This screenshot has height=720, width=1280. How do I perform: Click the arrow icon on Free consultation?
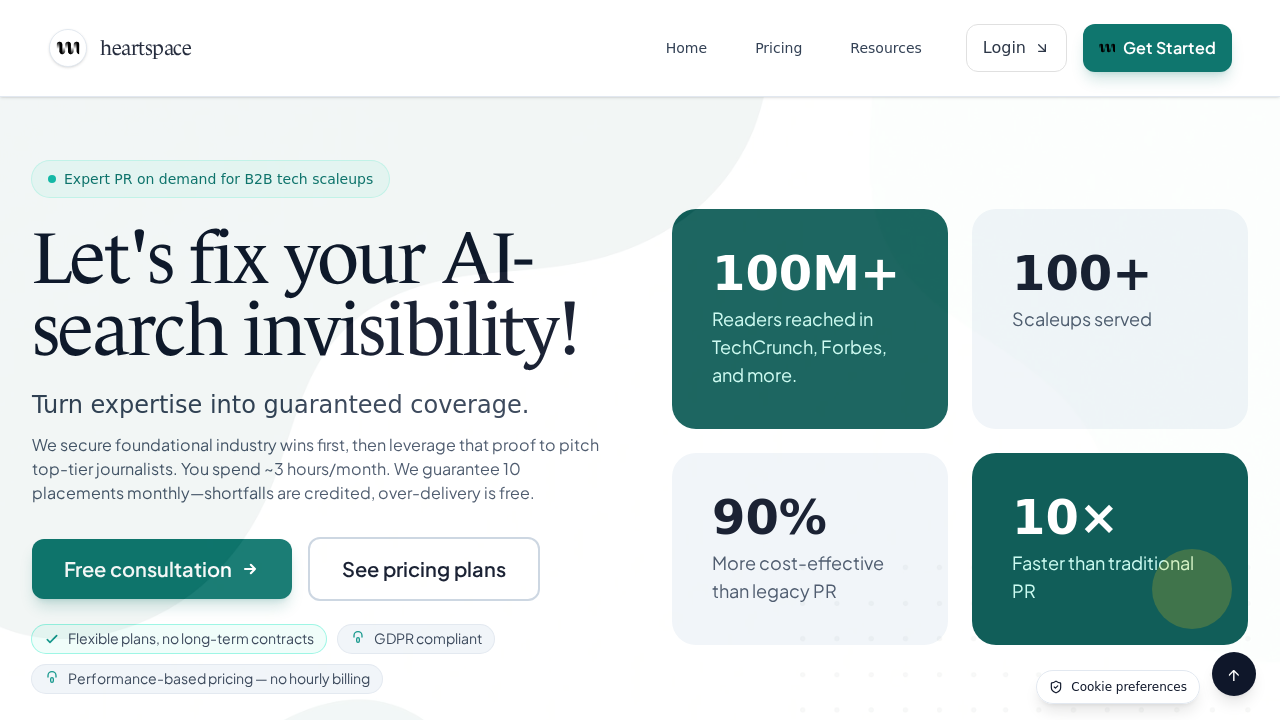click(x=250, y=569)
